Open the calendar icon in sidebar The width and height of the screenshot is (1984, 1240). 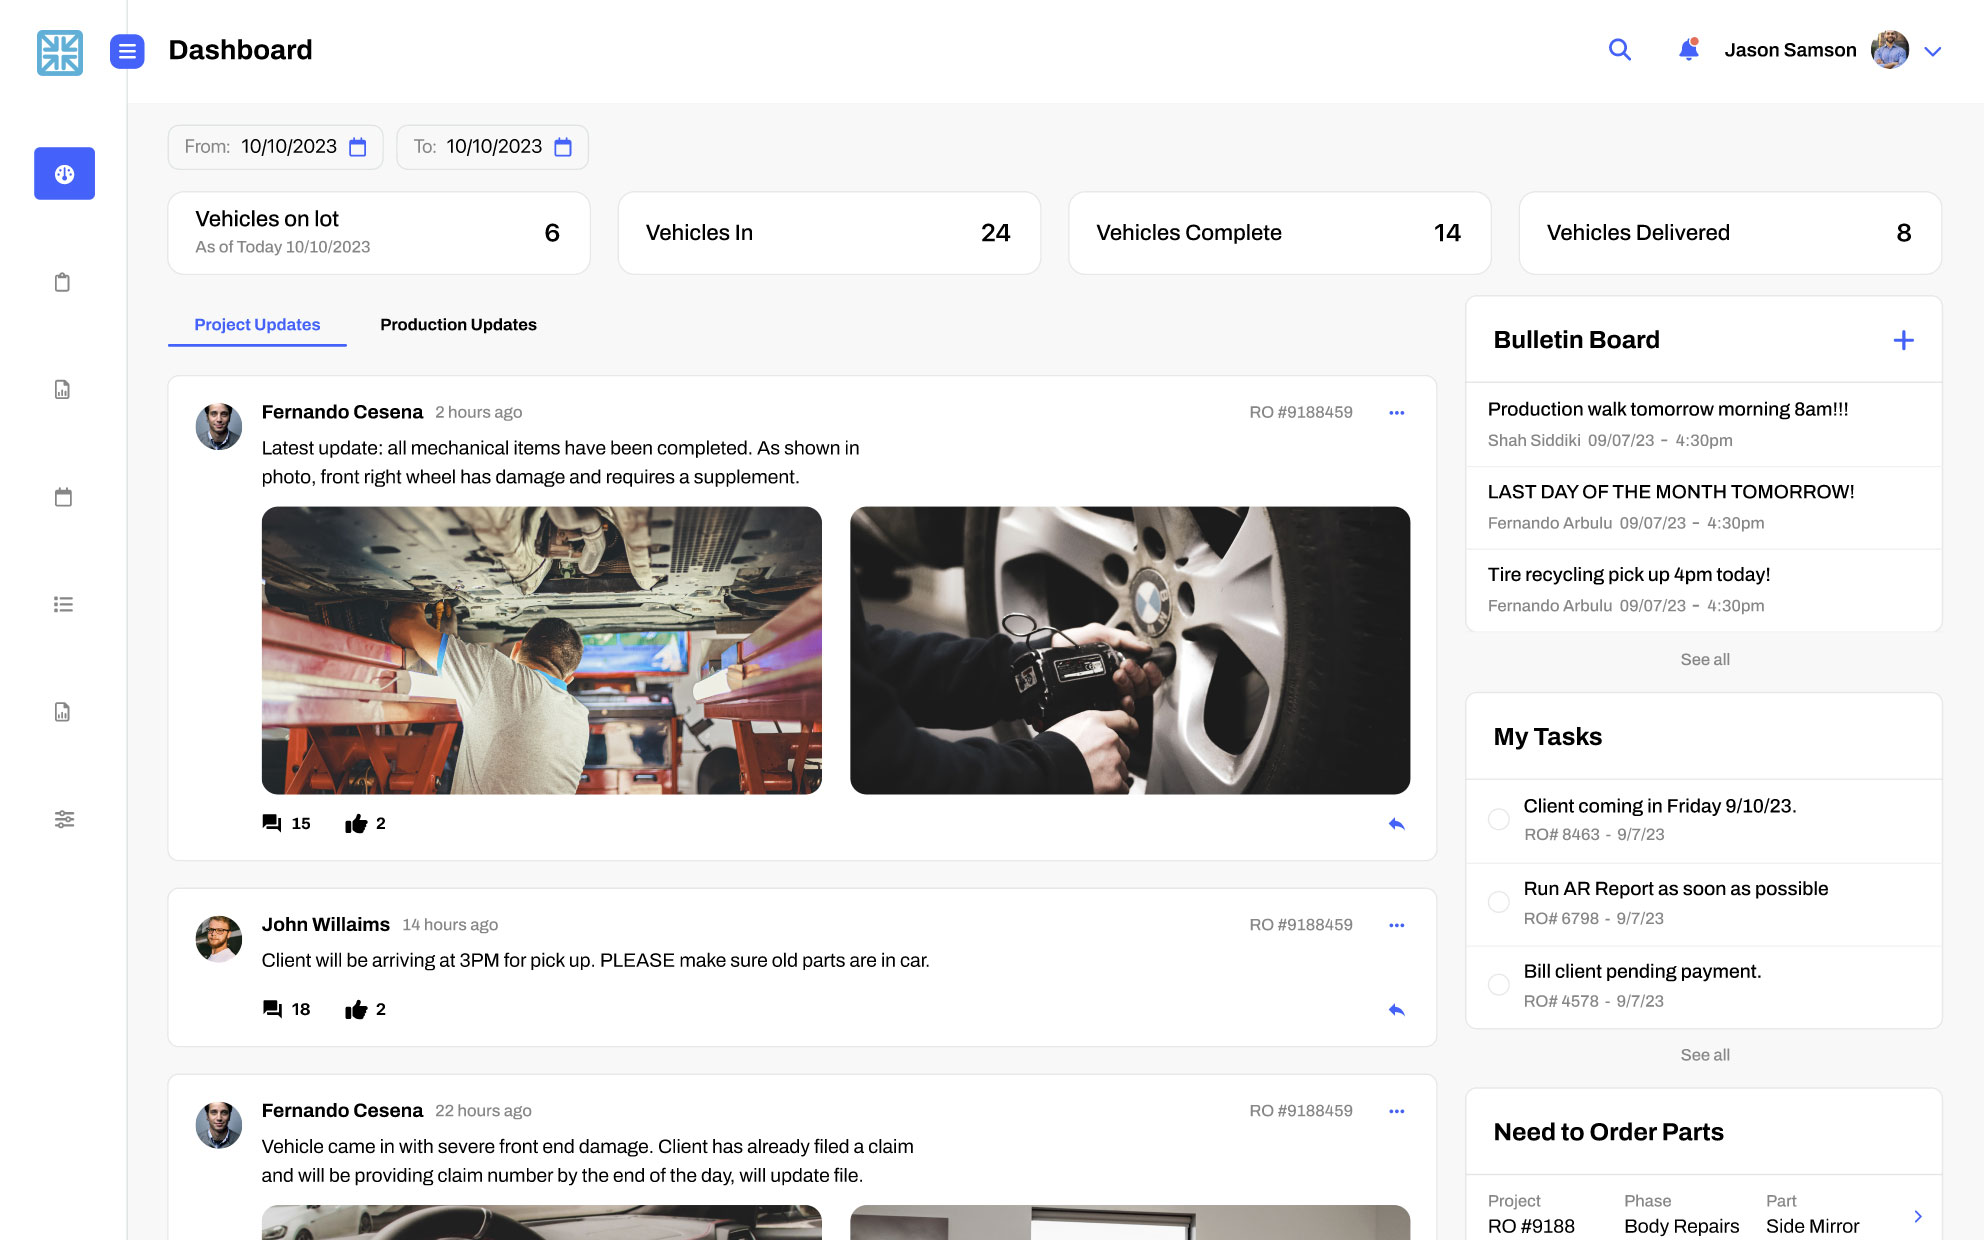(63, 497)
